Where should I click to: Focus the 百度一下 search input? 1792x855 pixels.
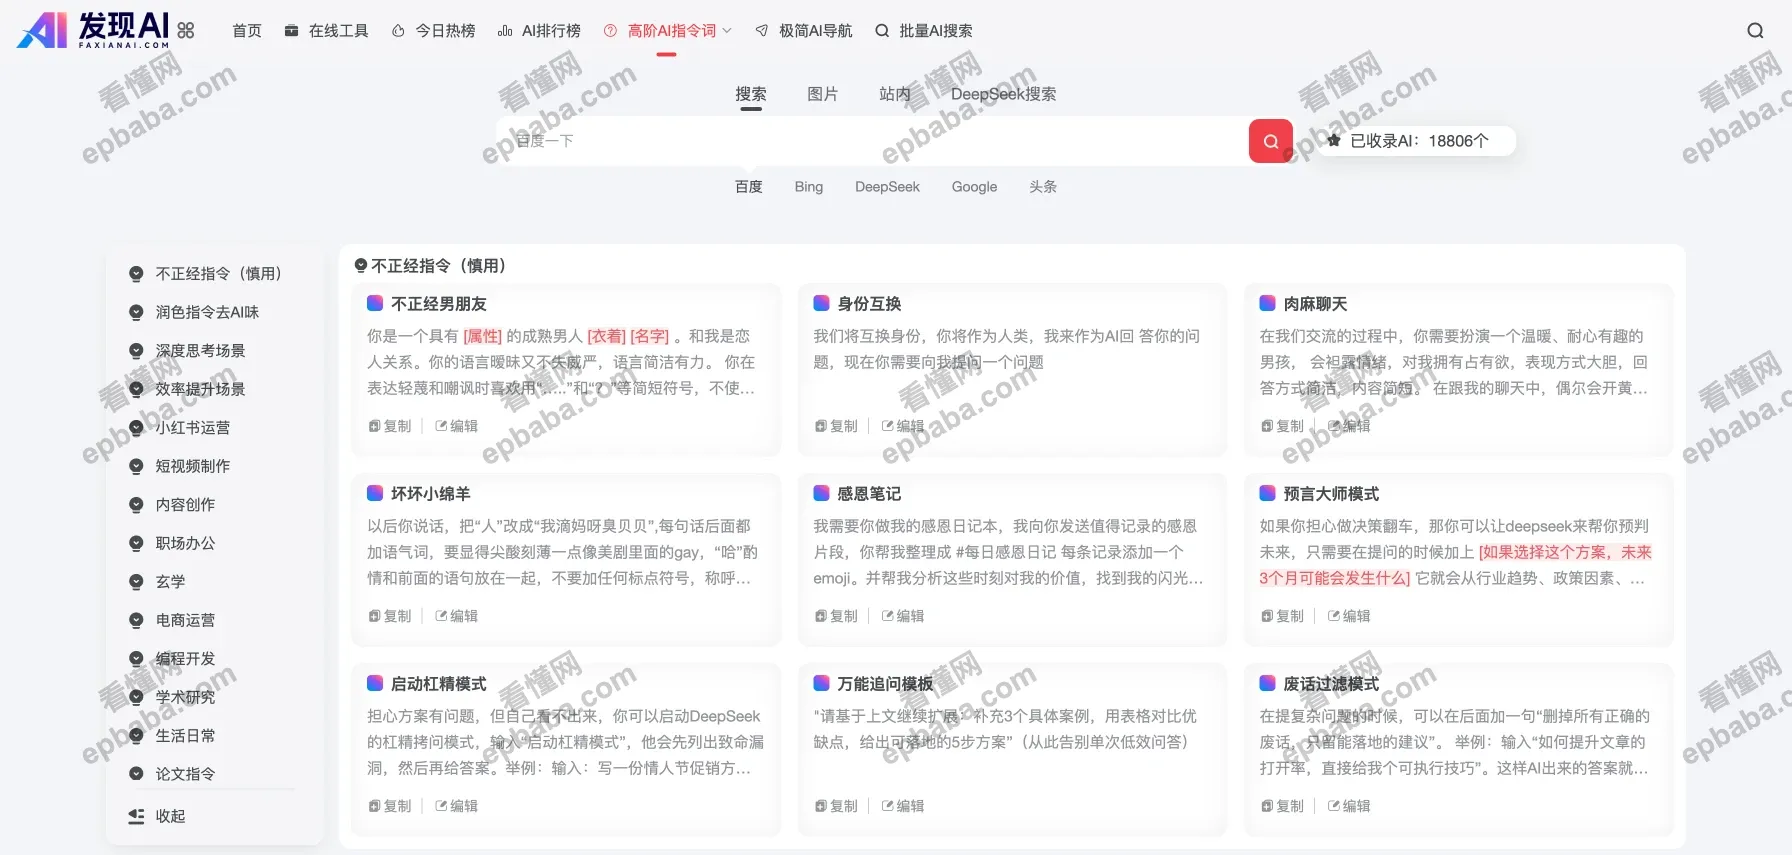(872, 141)
